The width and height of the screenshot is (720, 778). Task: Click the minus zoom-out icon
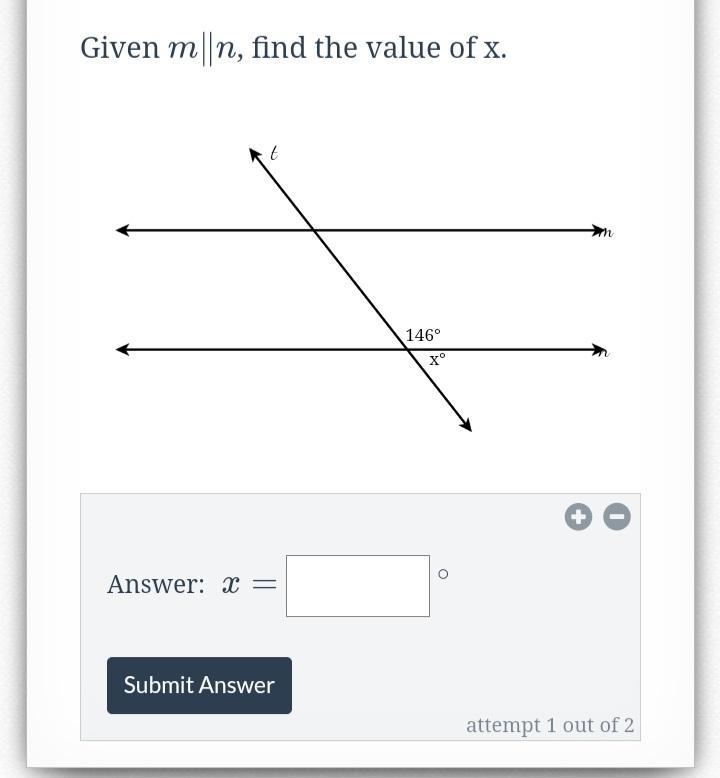617,517
